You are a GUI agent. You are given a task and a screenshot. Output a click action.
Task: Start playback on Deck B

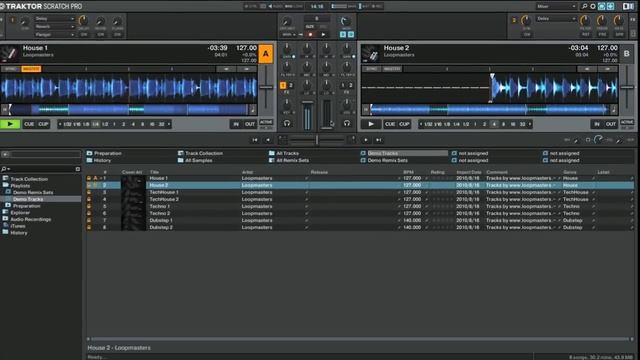tap(371, 124)
